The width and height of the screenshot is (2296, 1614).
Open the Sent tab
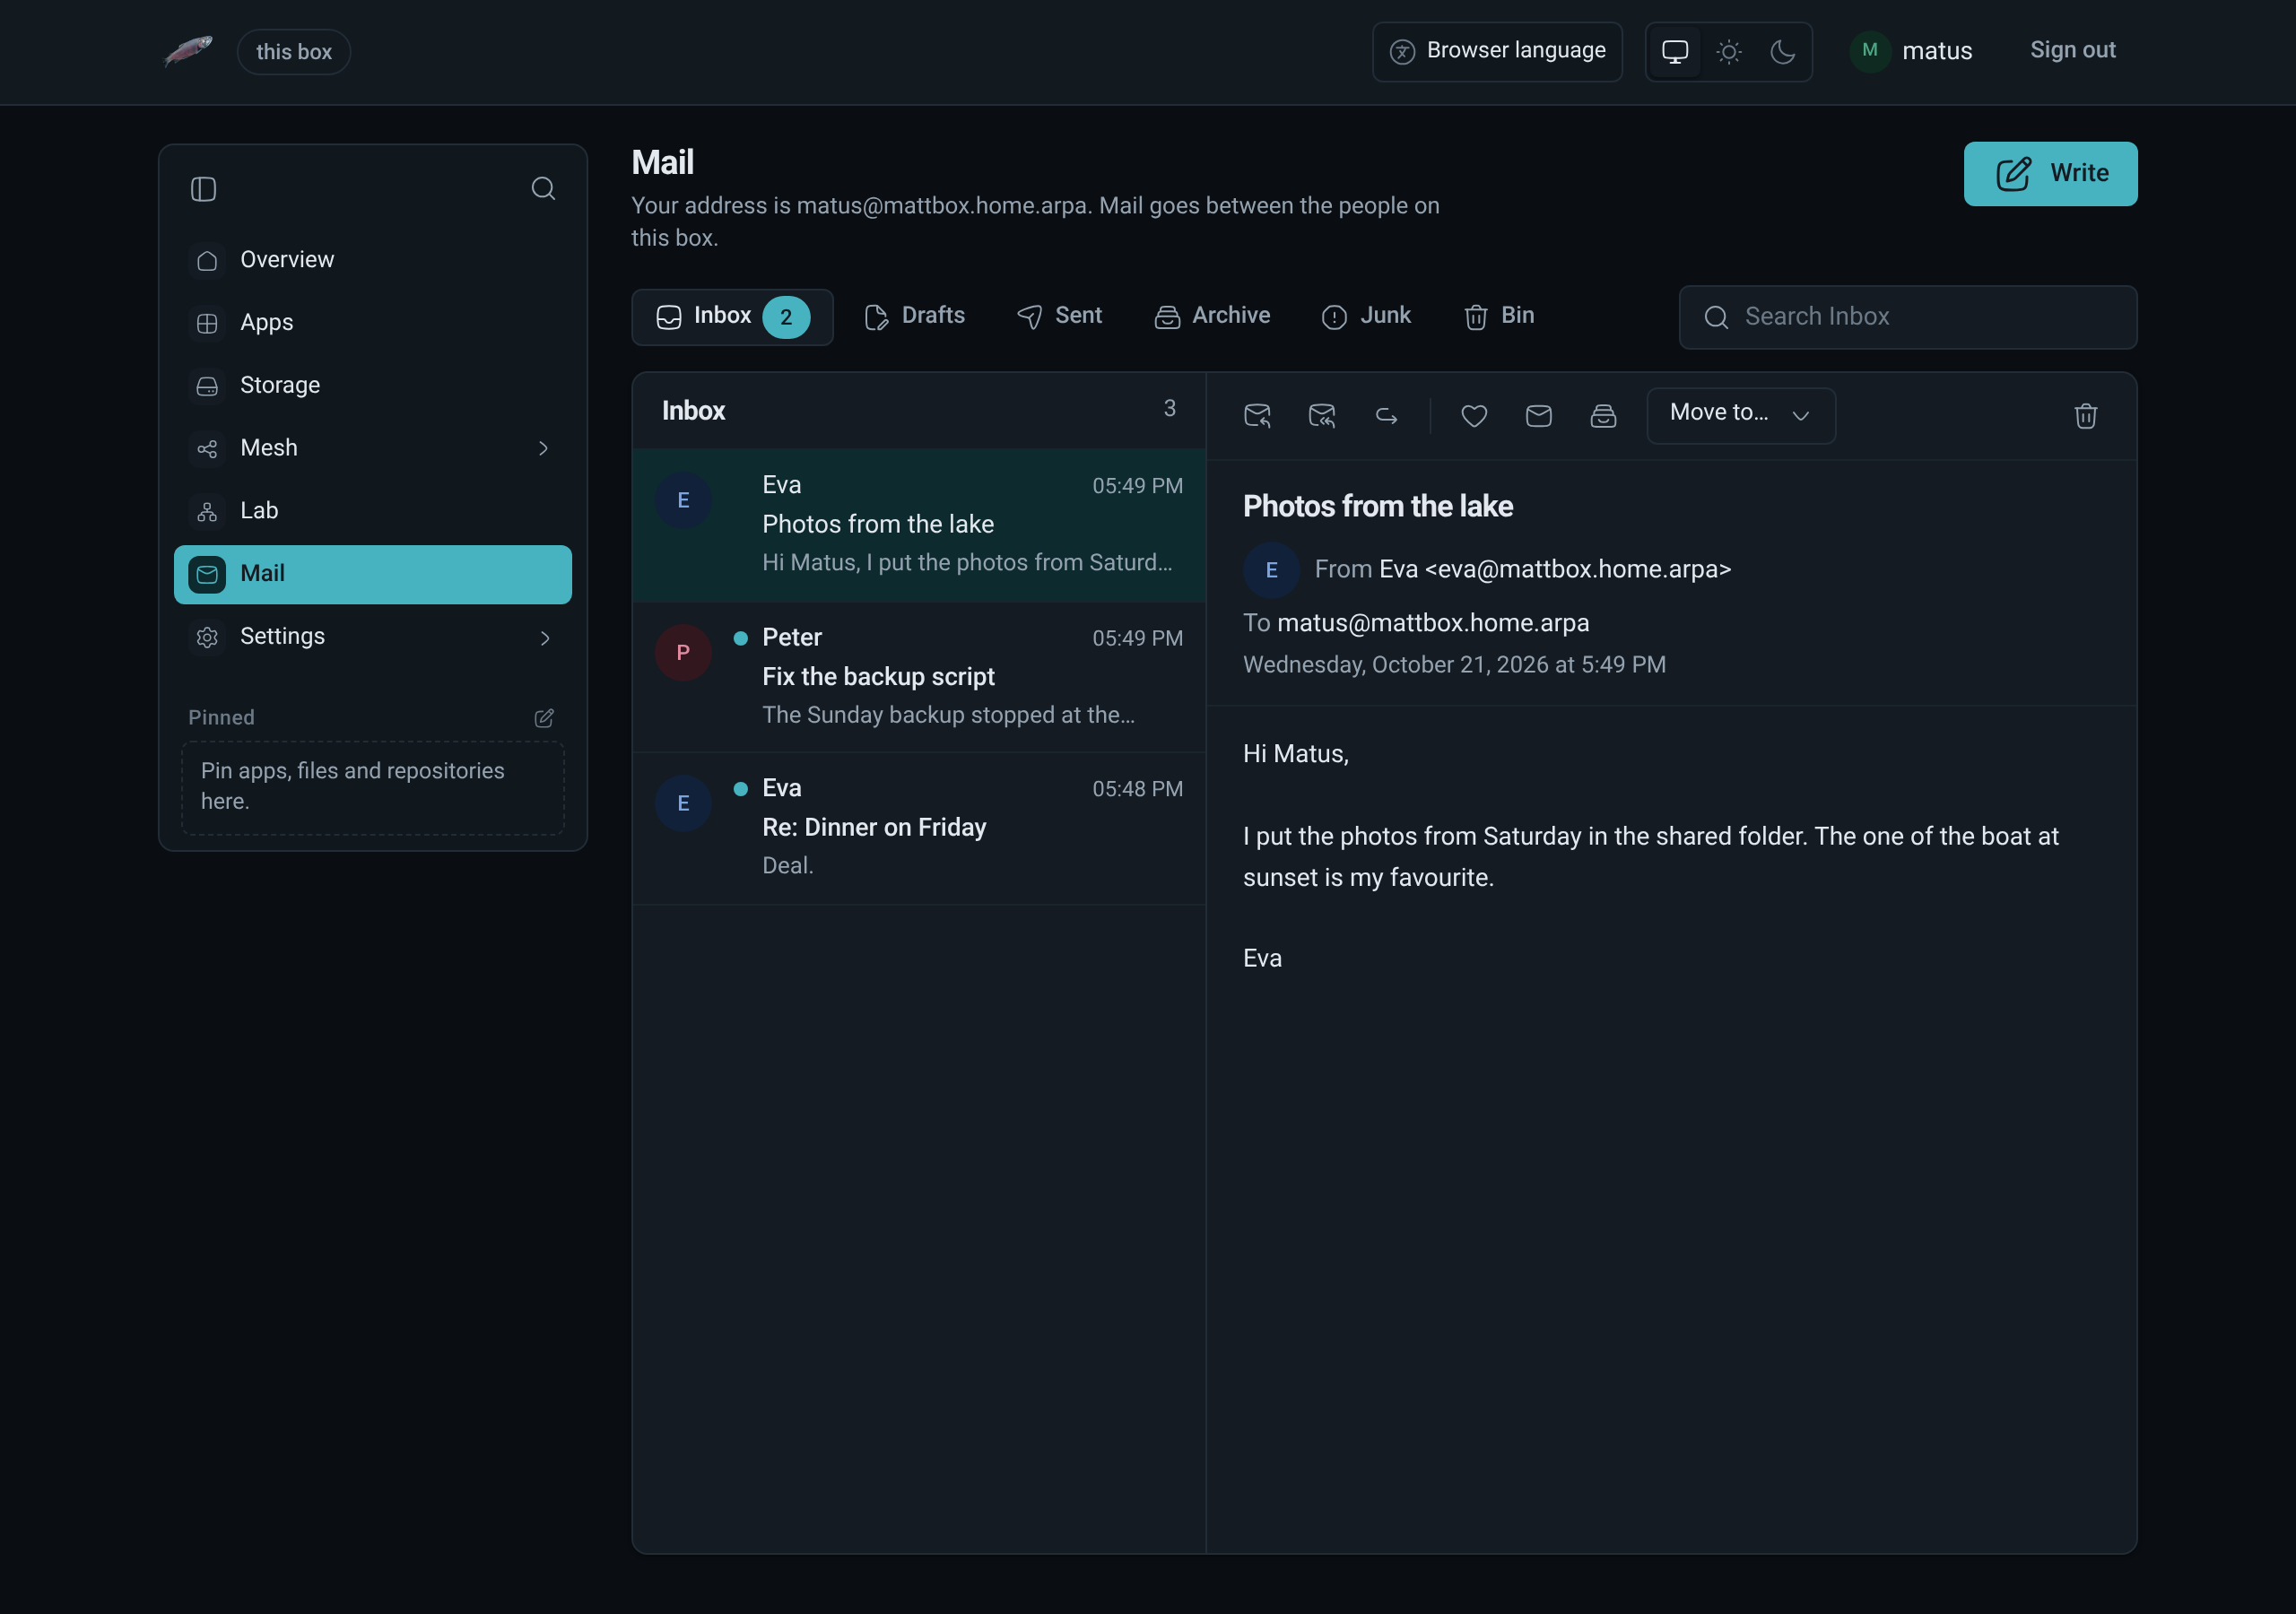coord(1059,317)
